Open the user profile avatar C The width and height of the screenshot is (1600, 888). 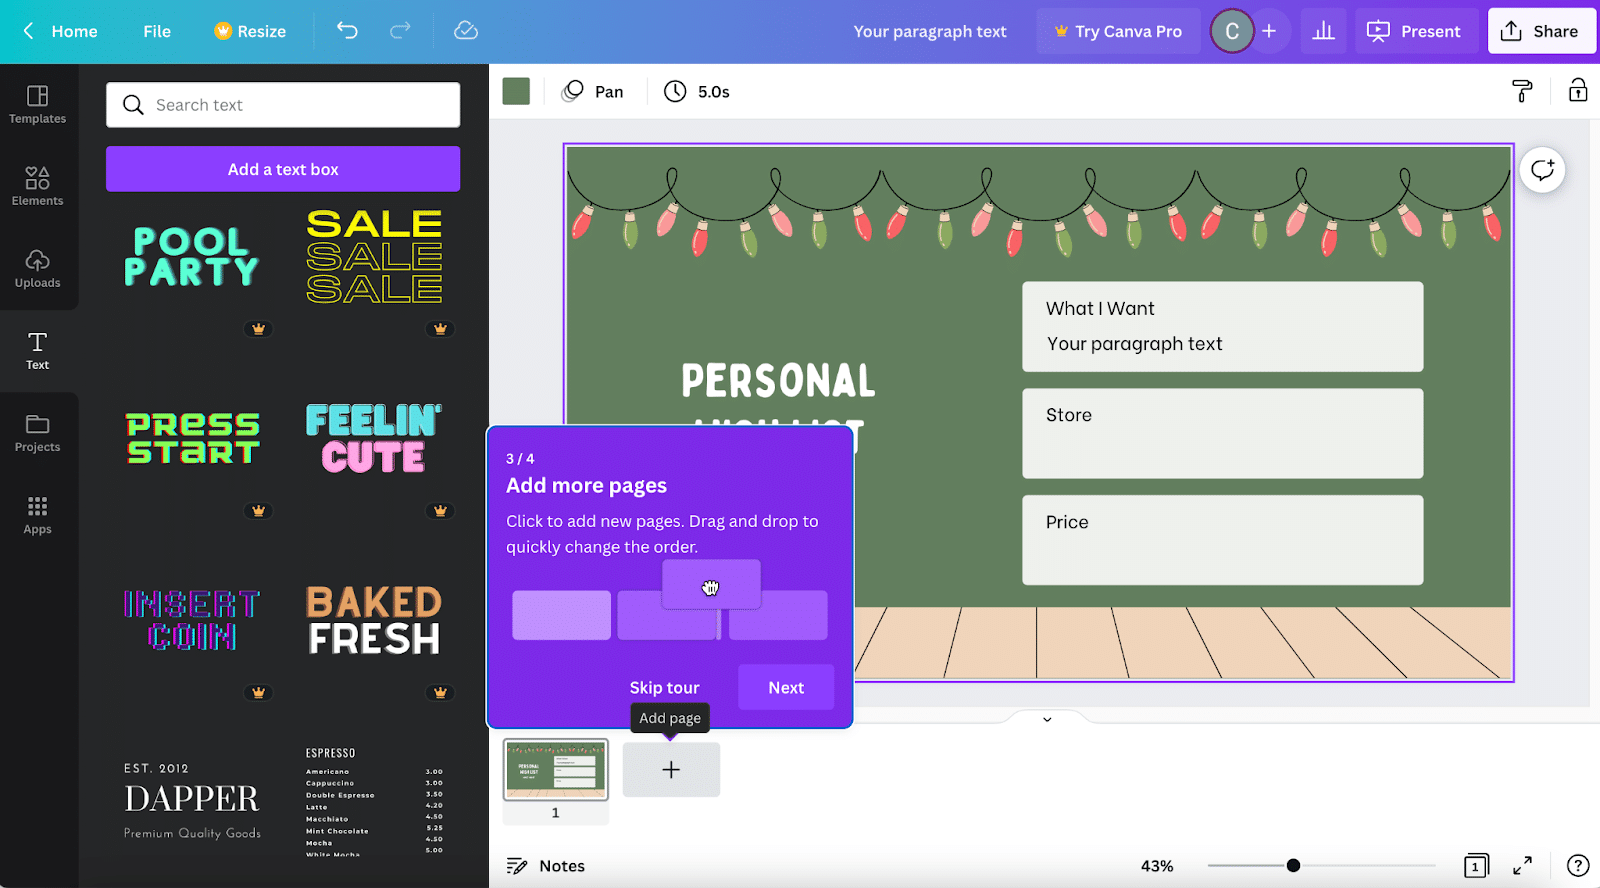(x=1232, y=31)
